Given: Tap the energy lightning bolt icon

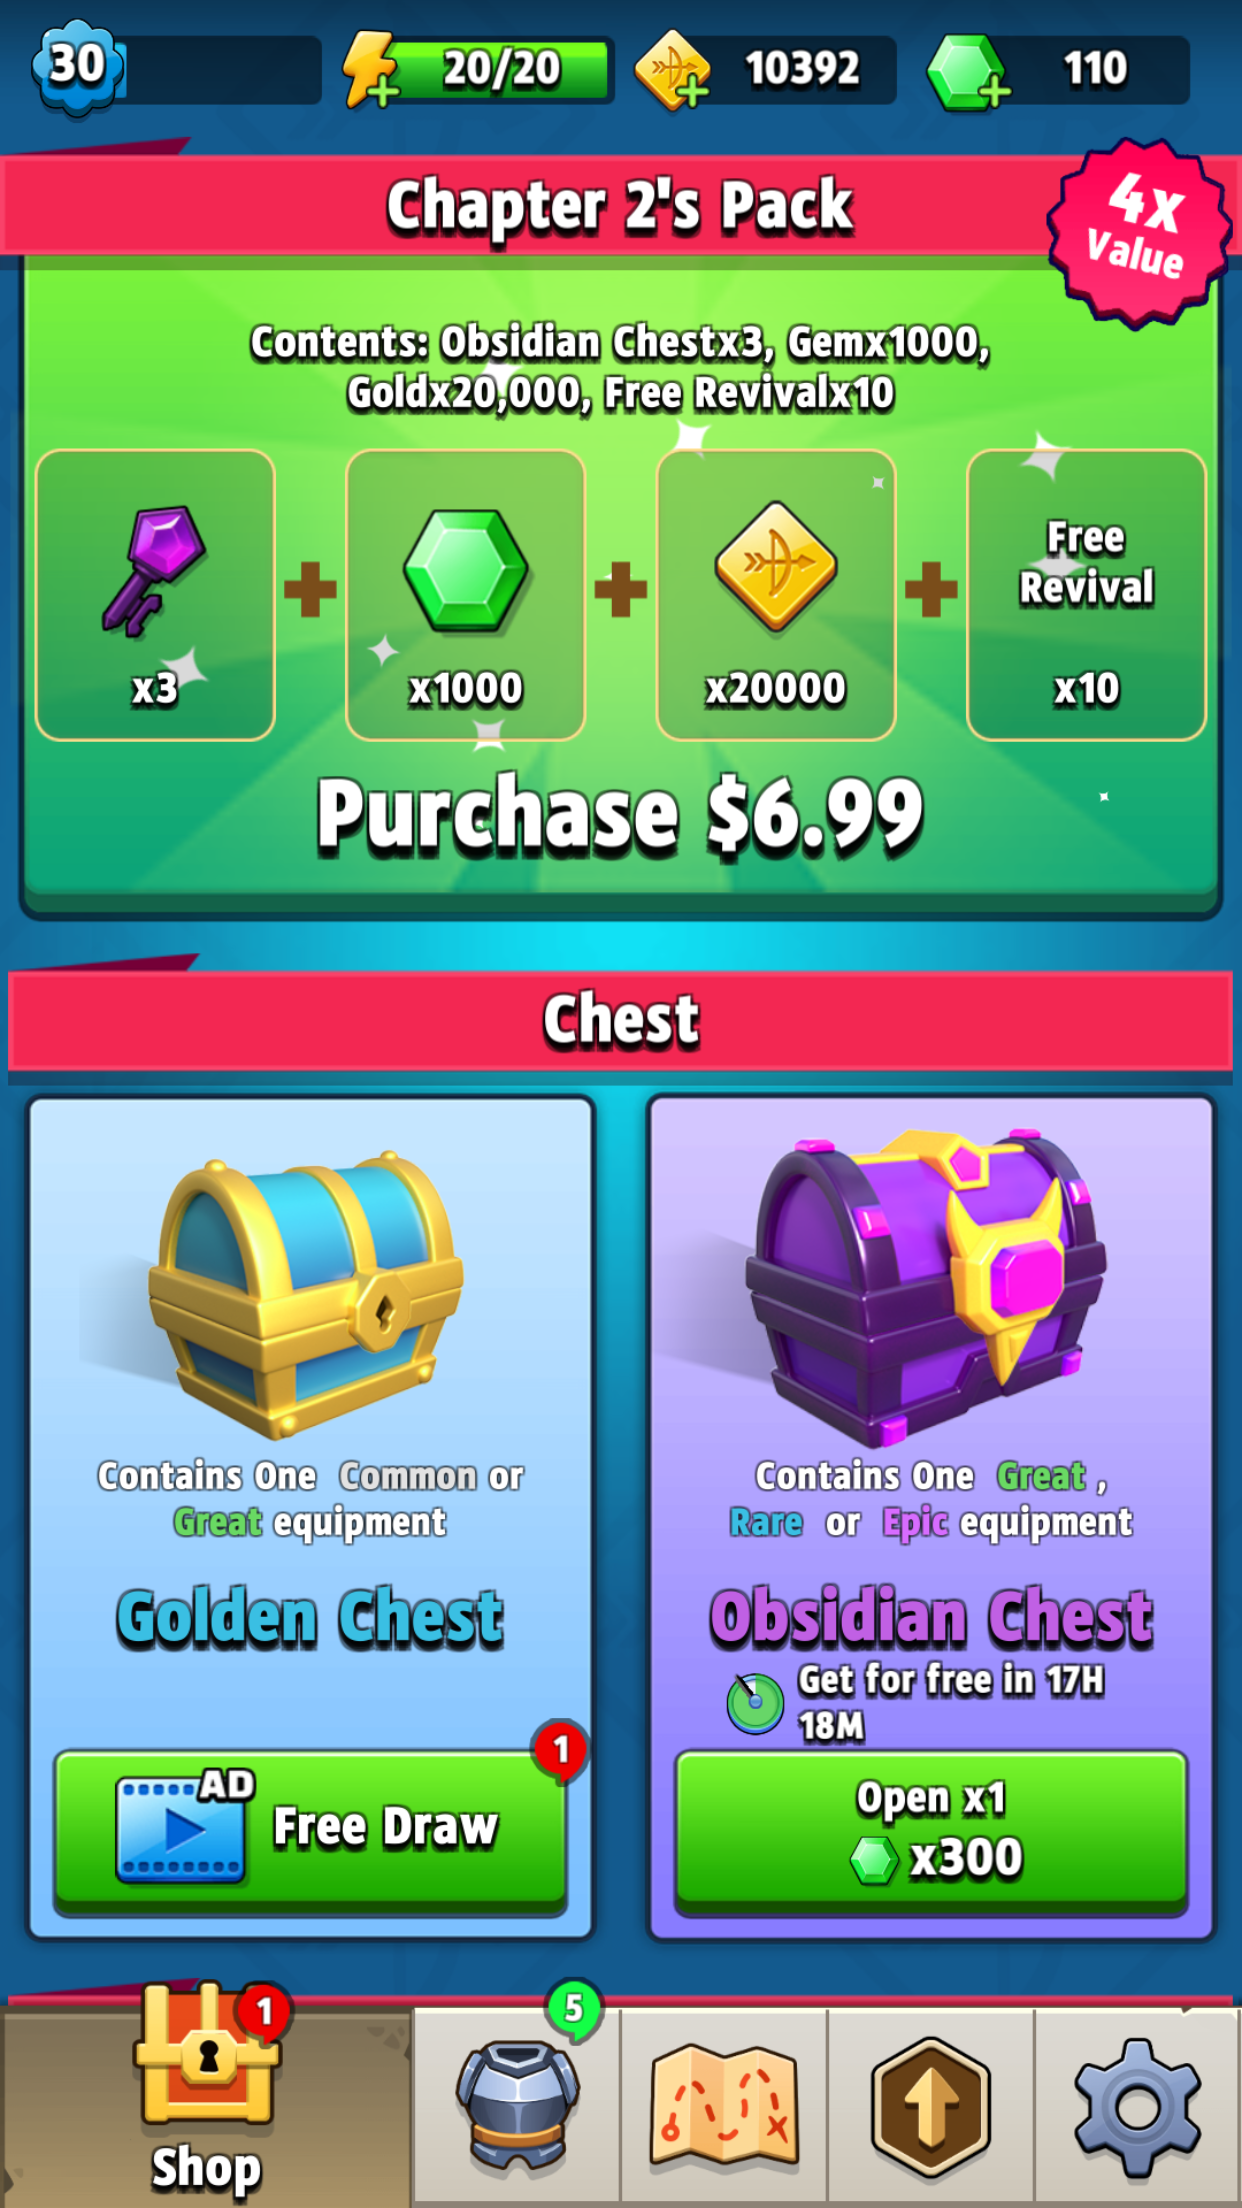Looking at the screenshot, I should point(369,68).
